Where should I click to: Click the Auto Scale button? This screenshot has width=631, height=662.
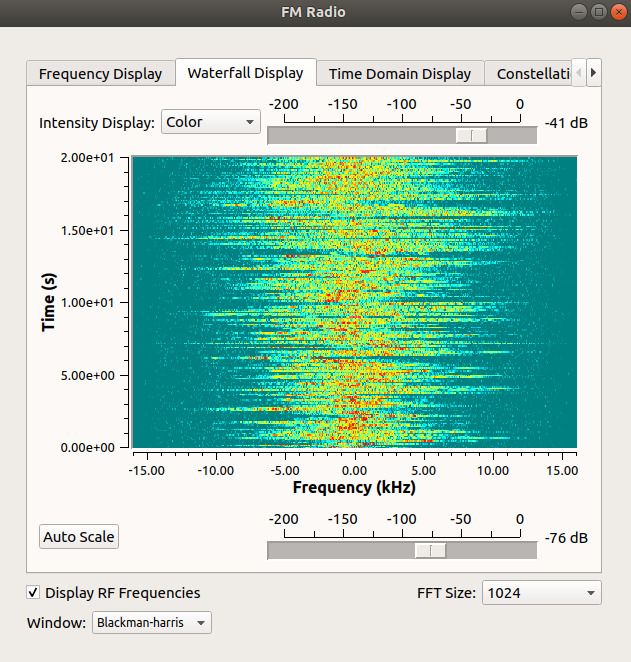click(x=79, y=537)
